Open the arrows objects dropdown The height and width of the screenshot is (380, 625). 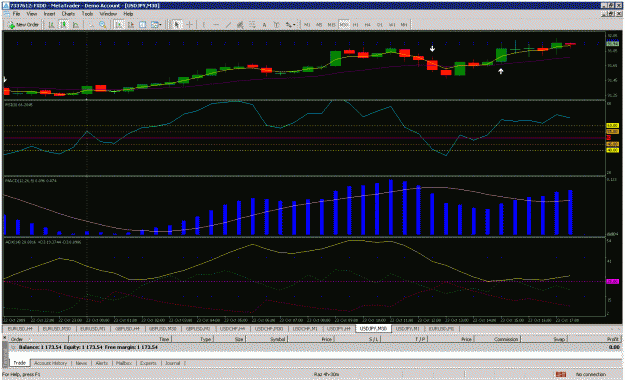[291, 25]
